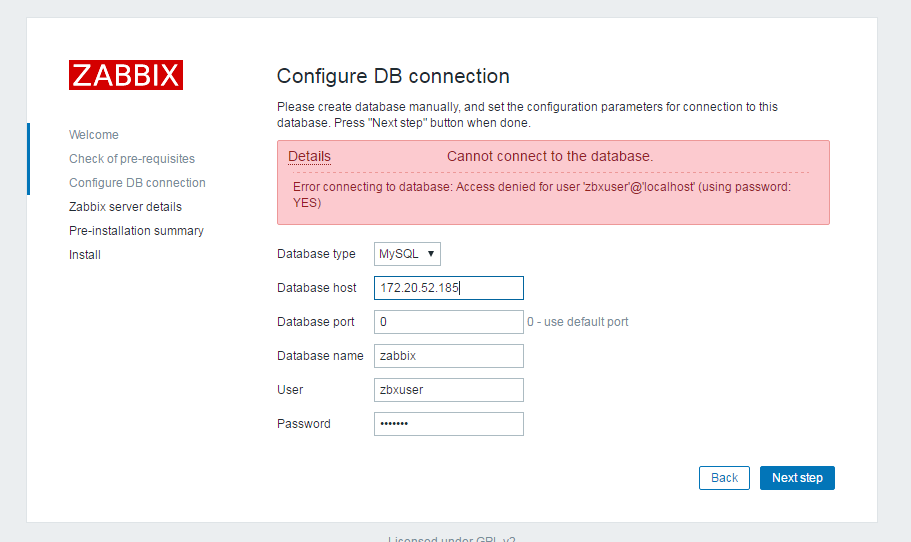Image resolution: width=911 pixels, height=542 pixels.
Task: Click the Database host input field
Action: pos(449,288)
